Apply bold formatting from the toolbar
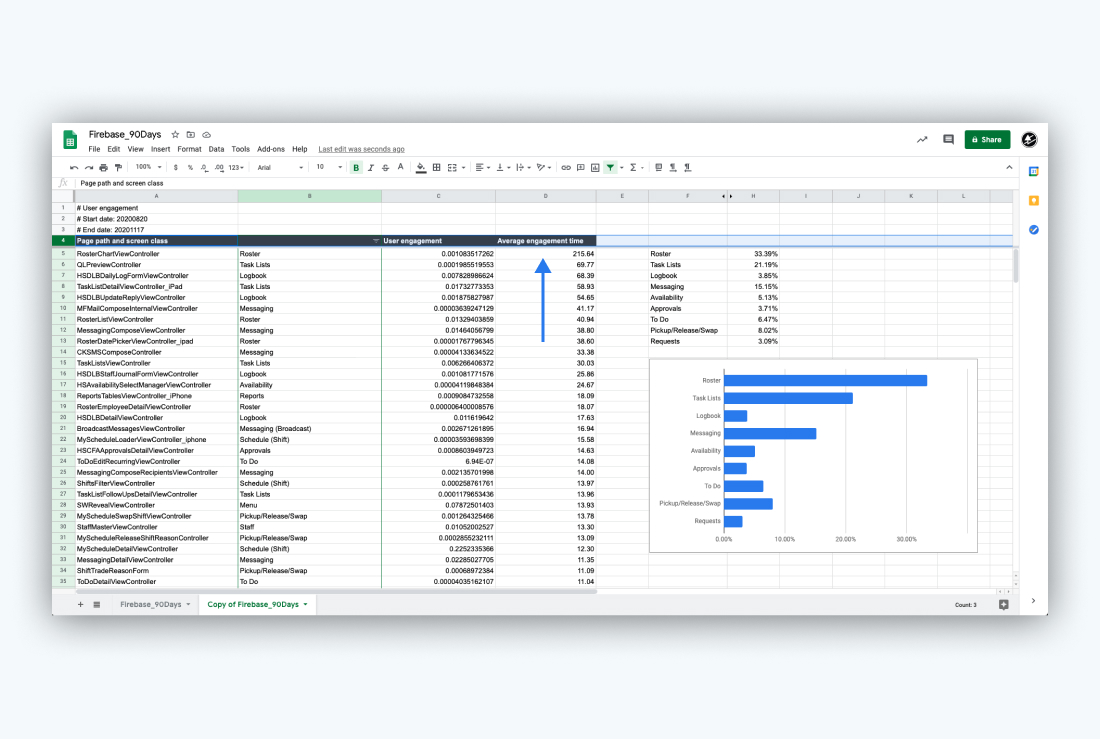The height and width of the screenshot is (739, 1100). (357, 167)
